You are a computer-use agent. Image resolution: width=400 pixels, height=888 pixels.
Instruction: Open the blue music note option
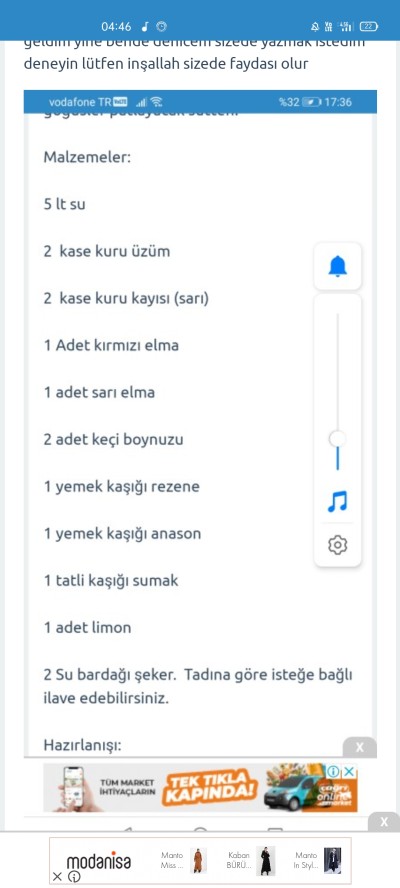point(338,501)
